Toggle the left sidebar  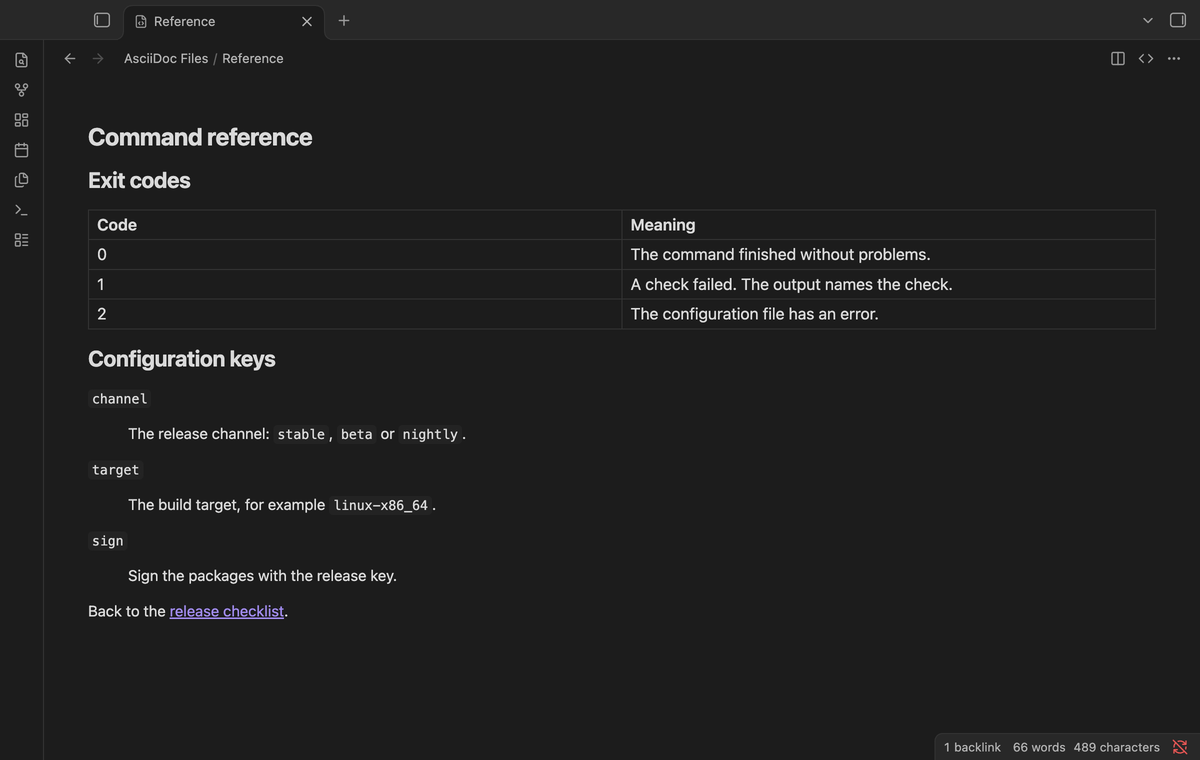point(102,20)
